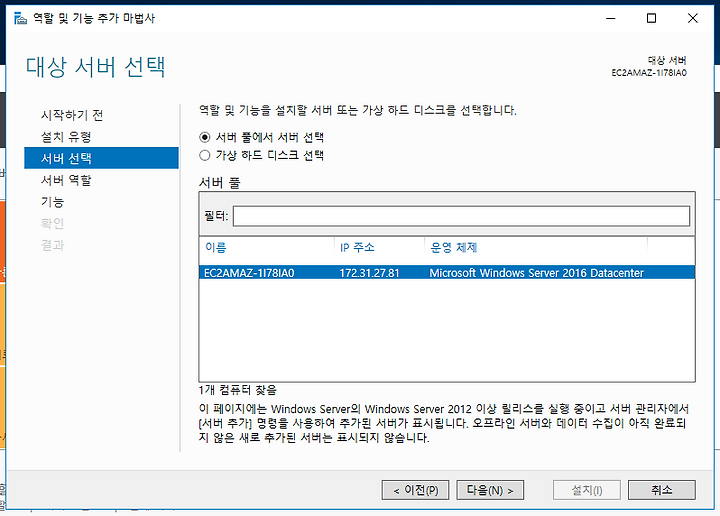Click the 필터 text input field
Image resolution: width=720 pixels, height=516 pixels.
click(461, 216)
